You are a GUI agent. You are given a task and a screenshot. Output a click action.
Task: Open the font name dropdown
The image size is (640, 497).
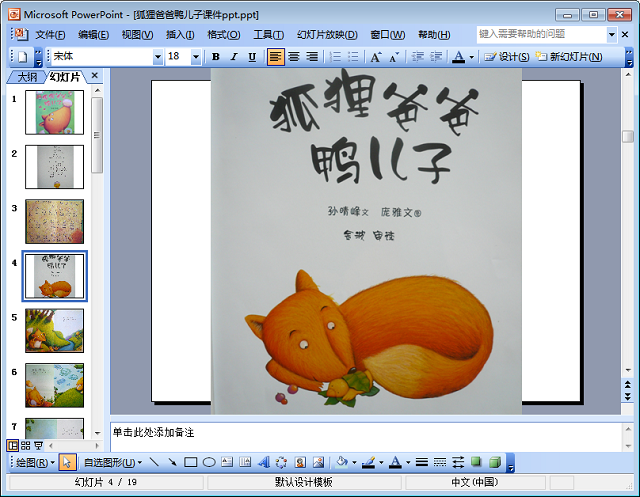(x=157, y=57)
